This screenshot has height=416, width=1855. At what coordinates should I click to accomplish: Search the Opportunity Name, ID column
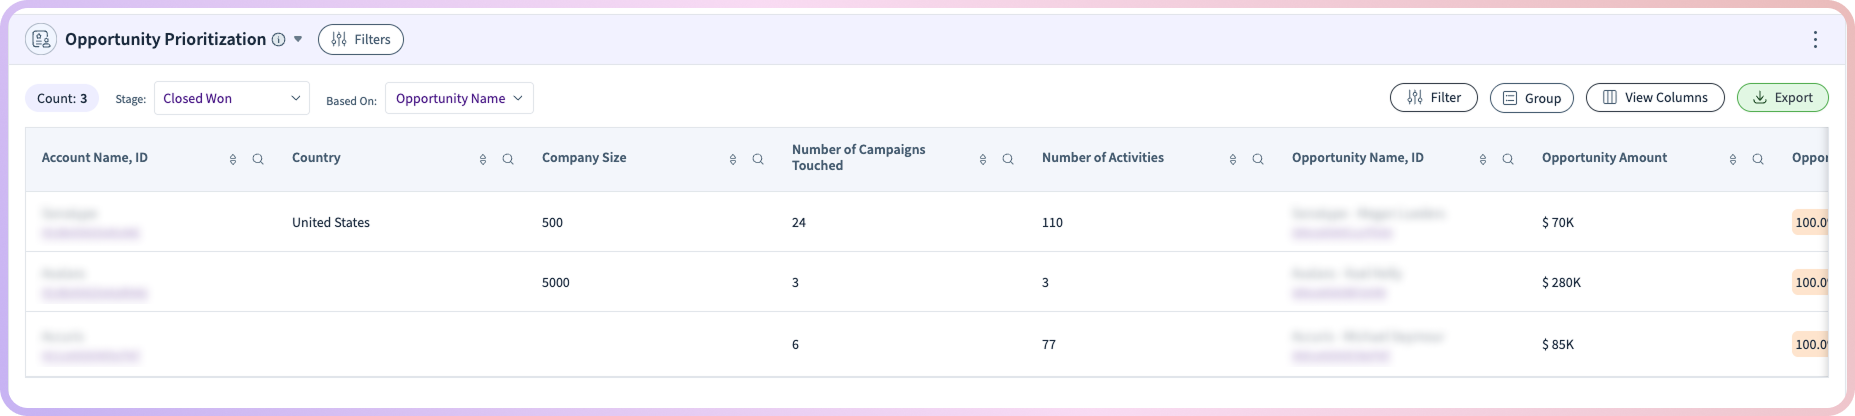(1508, 159)
